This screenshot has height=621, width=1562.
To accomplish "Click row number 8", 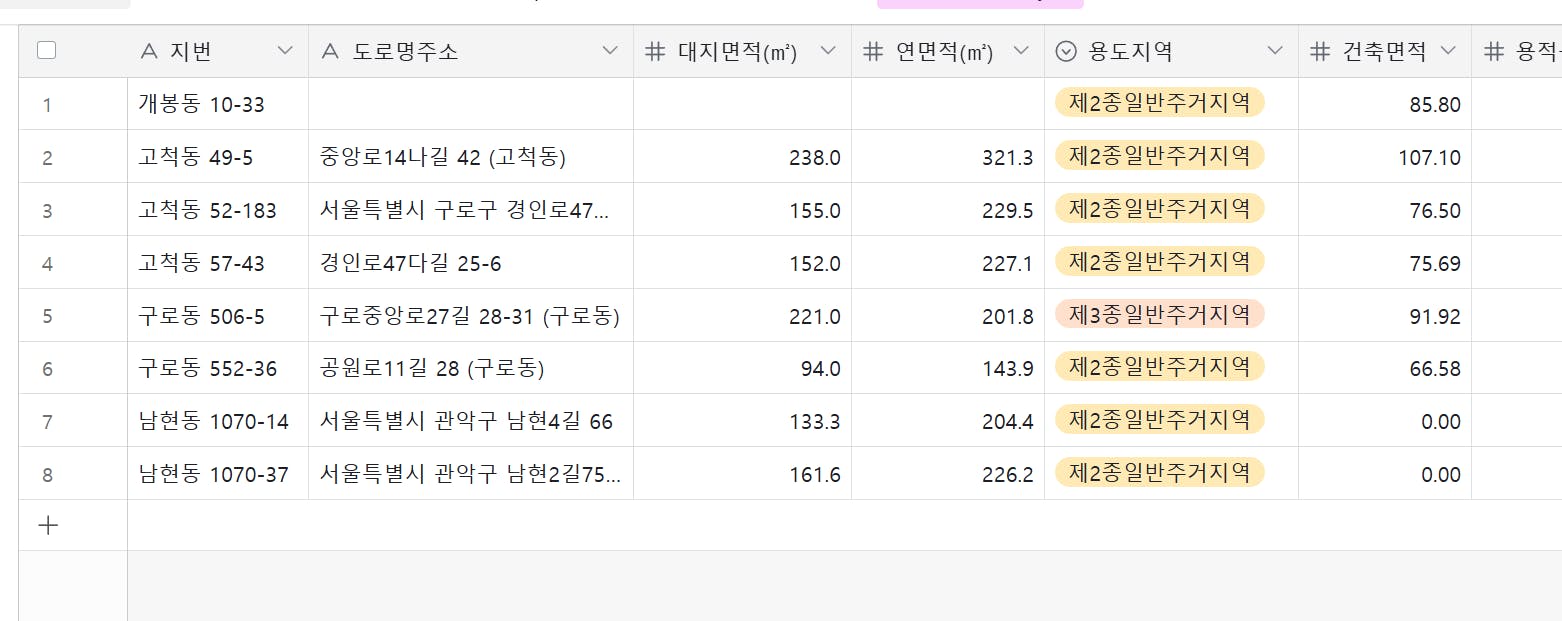I will [47, 474].
